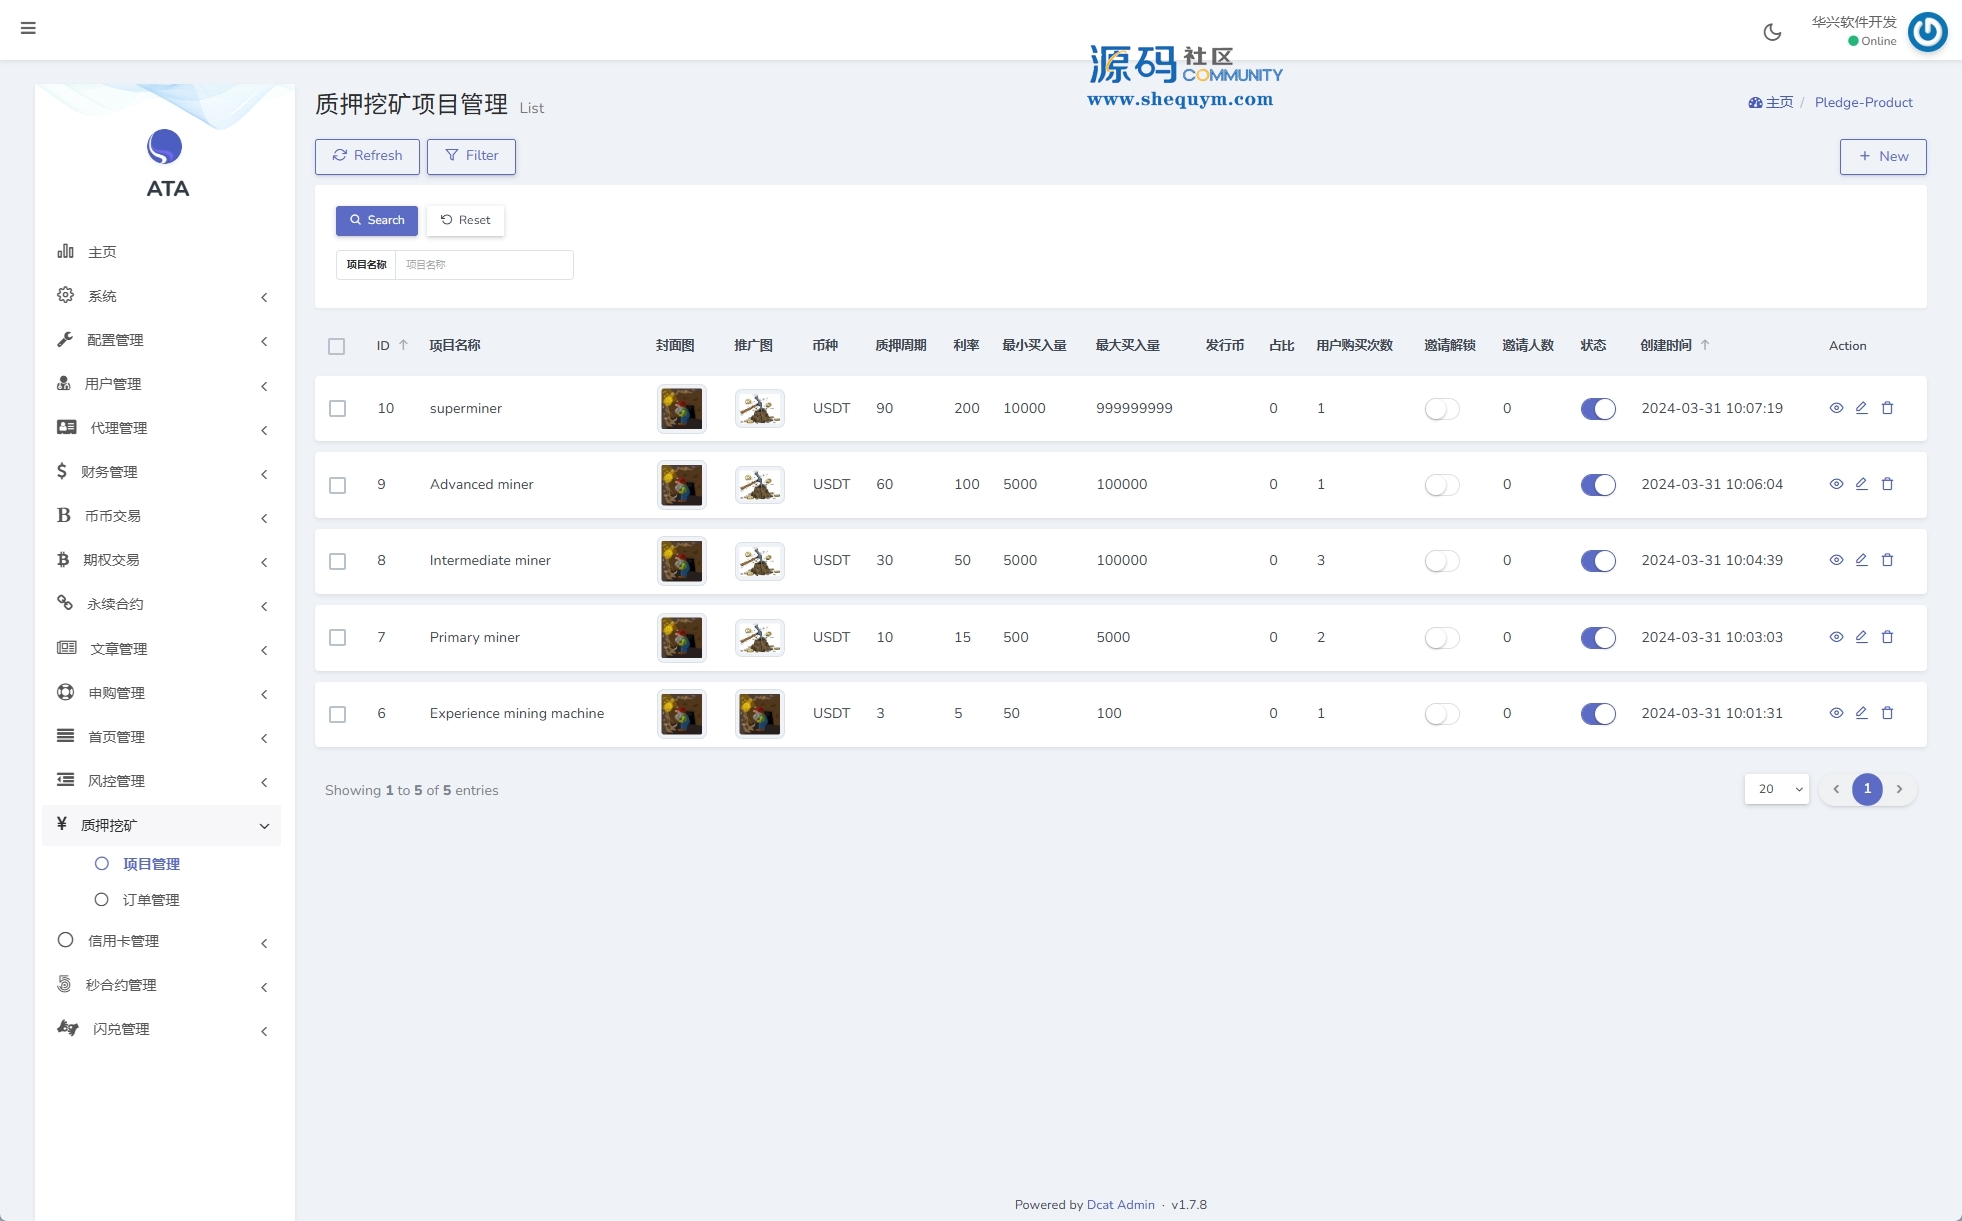This screenshot has height=1221, width=1962.
Task: Check the Primary miner row checkbox
Action: [338, 638]
